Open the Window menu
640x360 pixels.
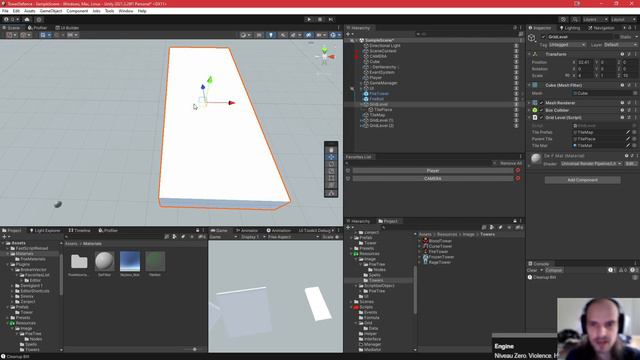click(126, 11)
